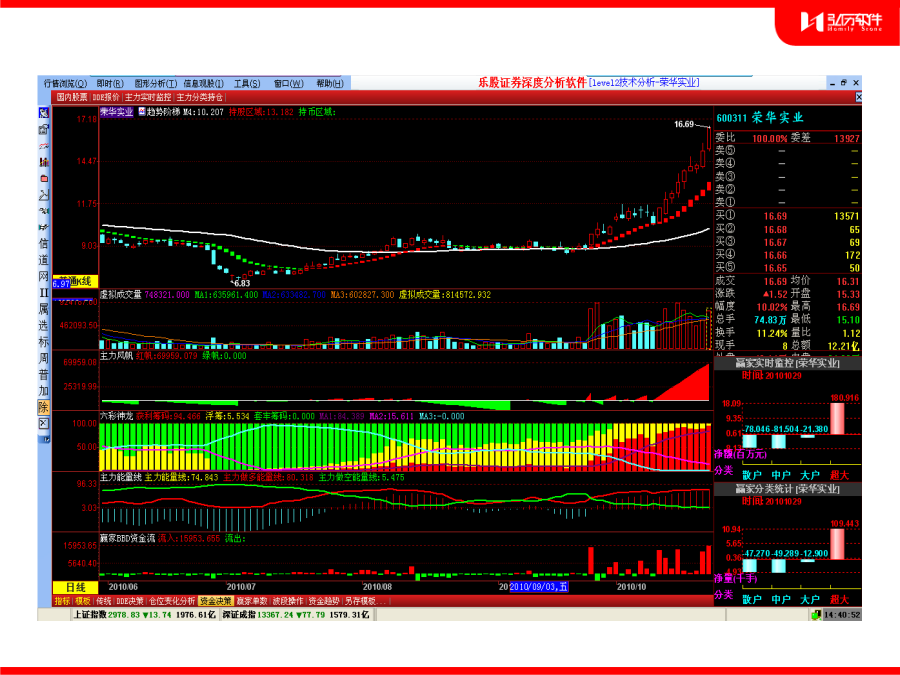900x675 pixels.
Task: Click the 日线 period button
Action: tap(75, 587)
